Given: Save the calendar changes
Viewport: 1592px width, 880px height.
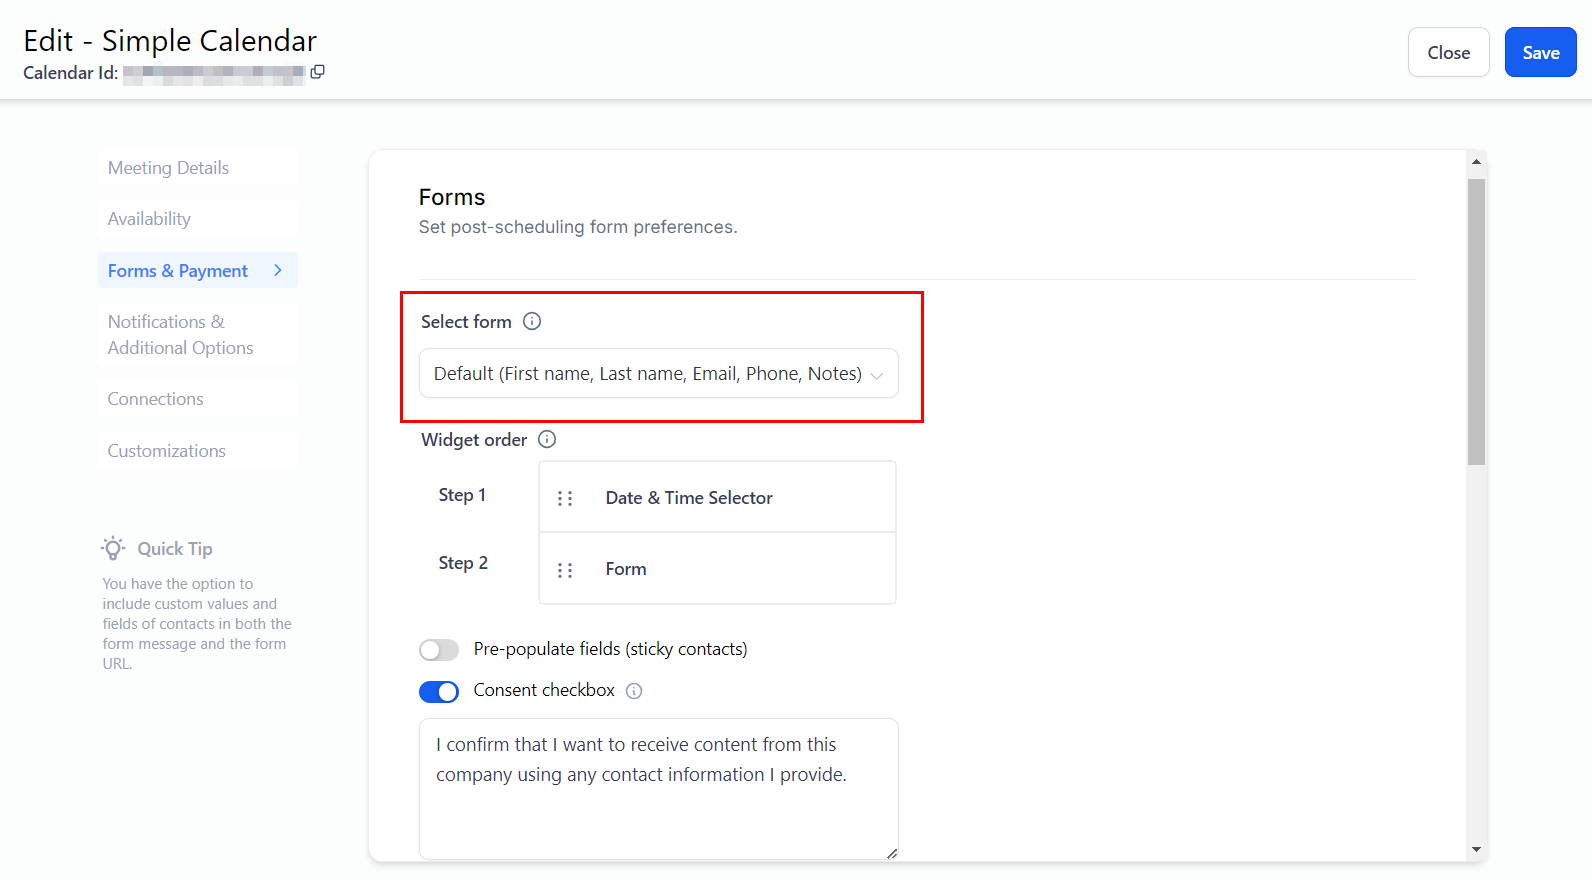Looking at the screenshot, I should pyautogui.click(x=1540, y=53).
